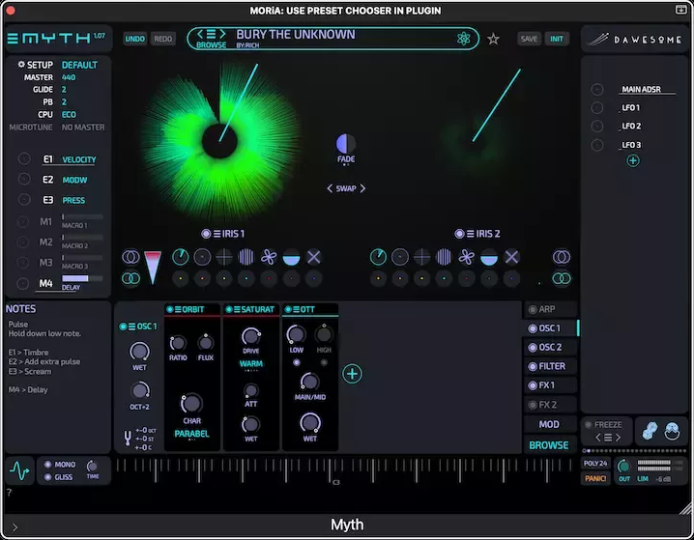Click IRIS 1 fan-shaped flower icon
This screenshot has height=540, width=694.
point(269,257)
